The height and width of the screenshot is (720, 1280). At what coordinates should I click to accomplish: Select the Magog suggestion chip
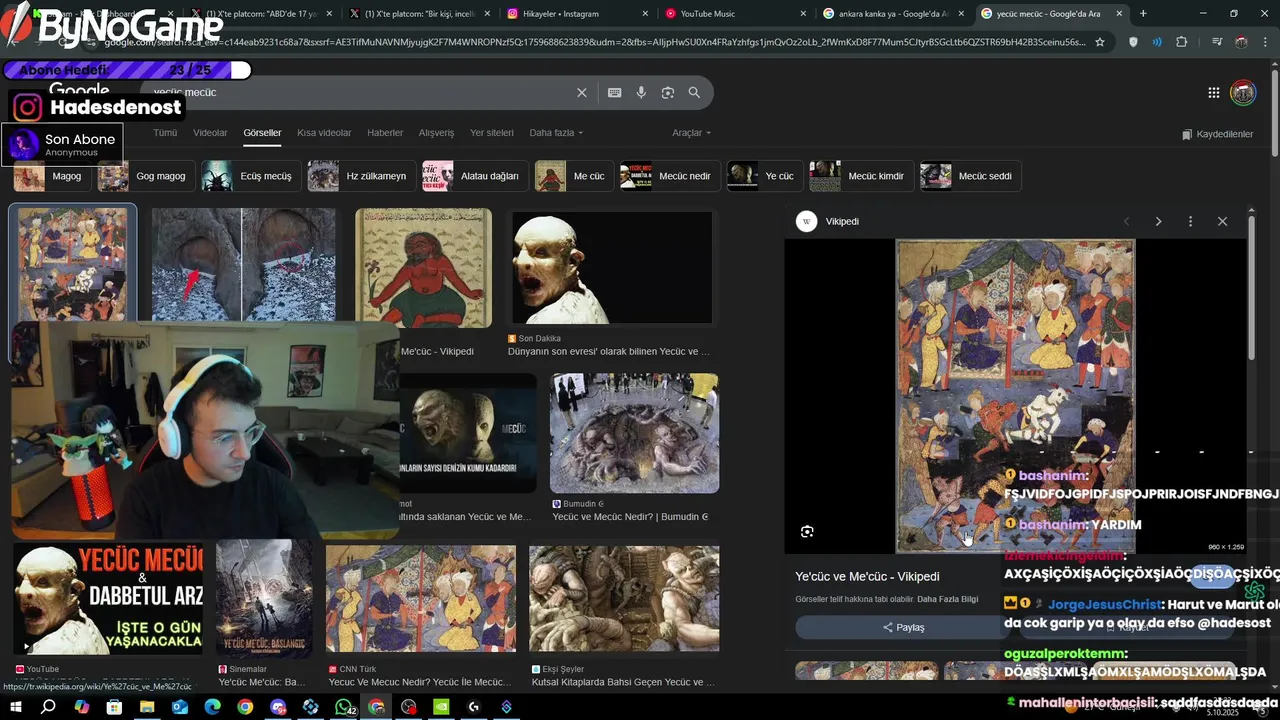pos(52,176)
